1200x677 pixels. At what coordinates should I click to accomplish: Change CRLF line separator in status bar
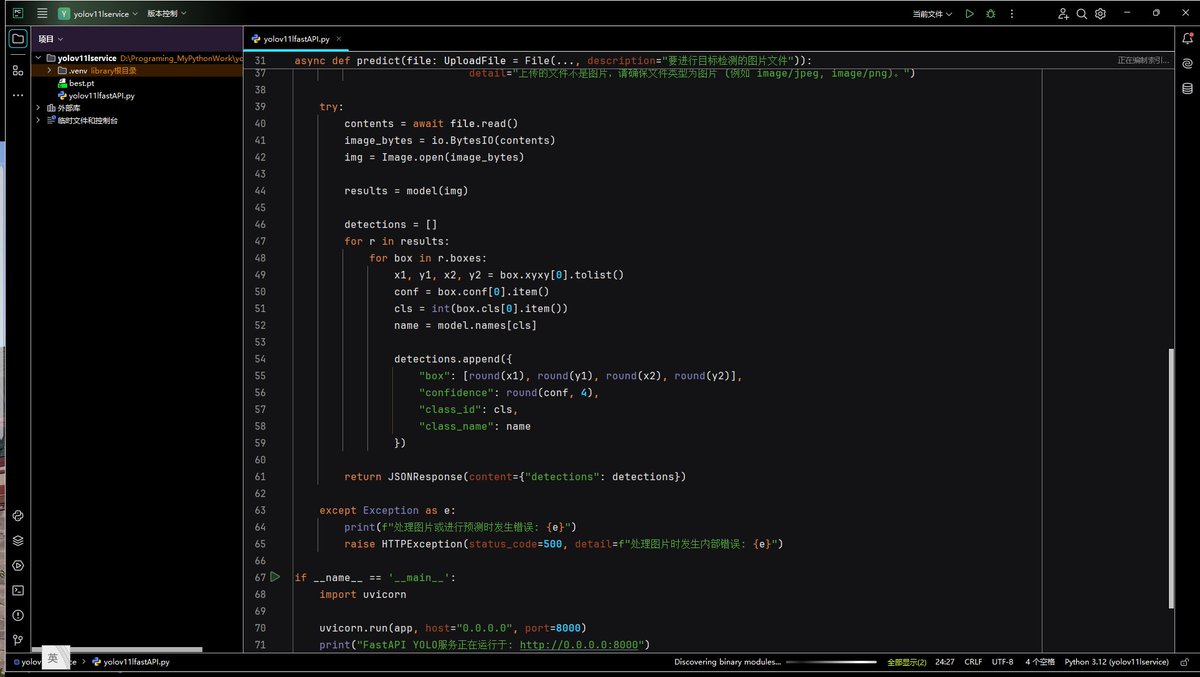click(973, 662)
